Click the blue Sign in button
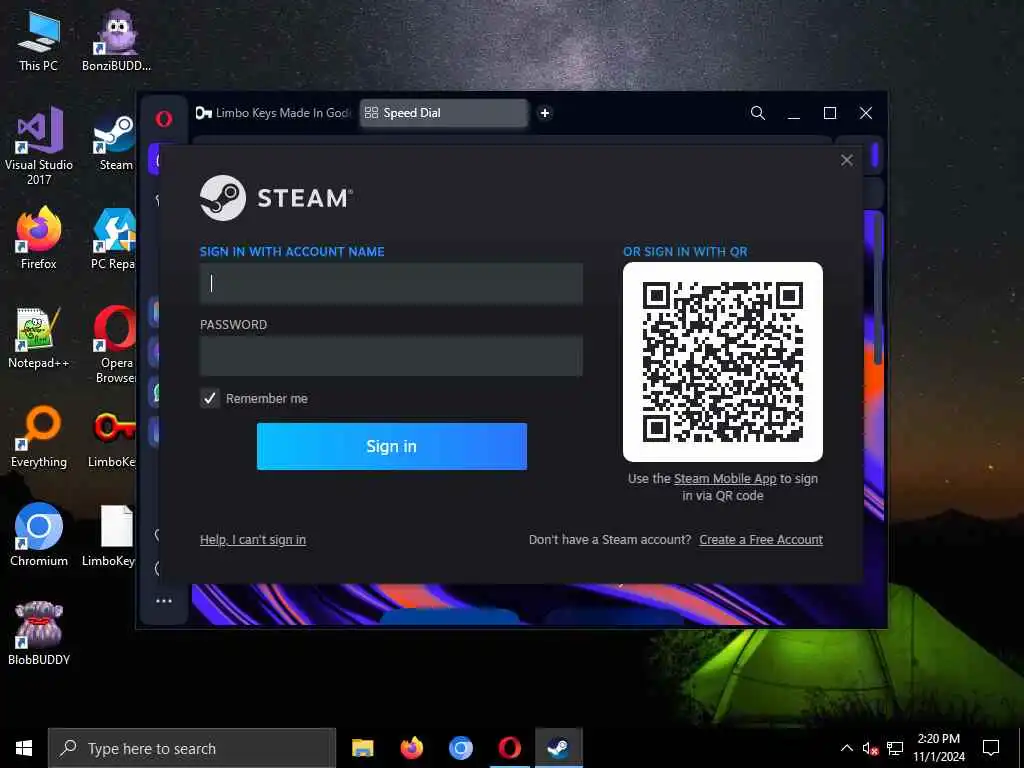The width and height of the screenshot is (1024, 768). (392, 446)
